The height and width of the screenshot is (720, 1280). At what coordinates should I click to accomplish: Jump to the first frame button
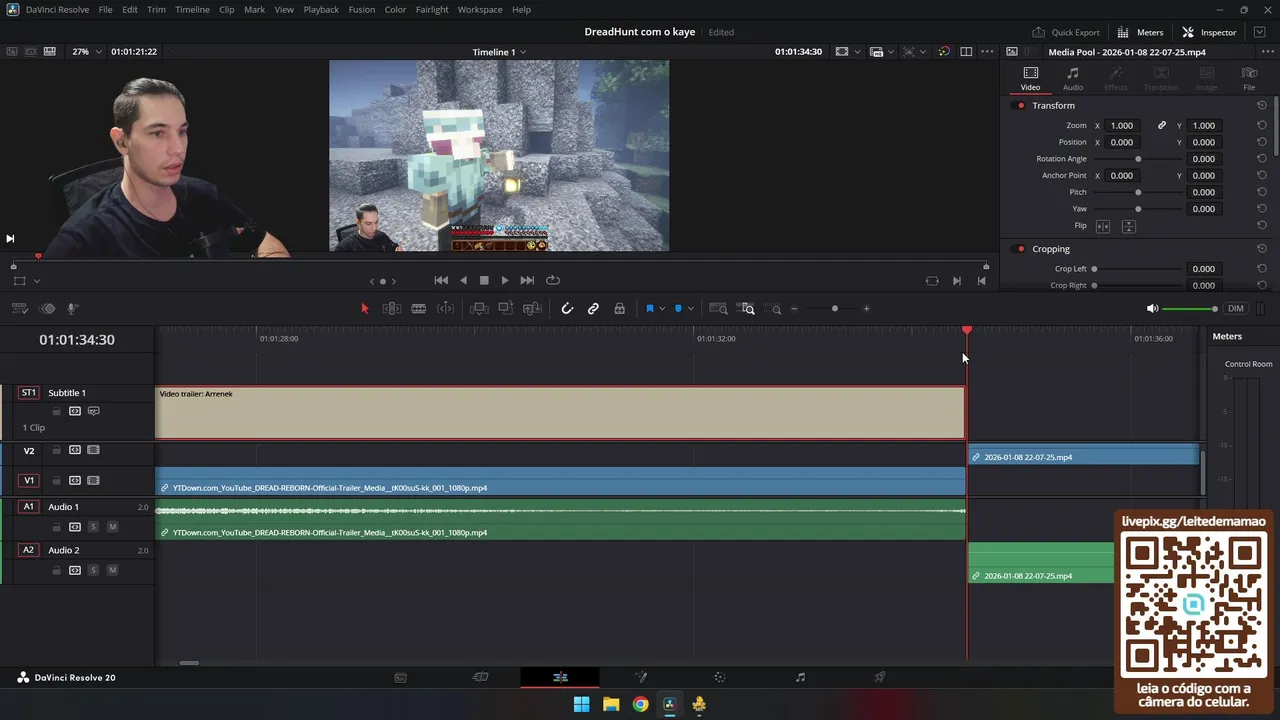pyautogui.click(x=441, y=281)
